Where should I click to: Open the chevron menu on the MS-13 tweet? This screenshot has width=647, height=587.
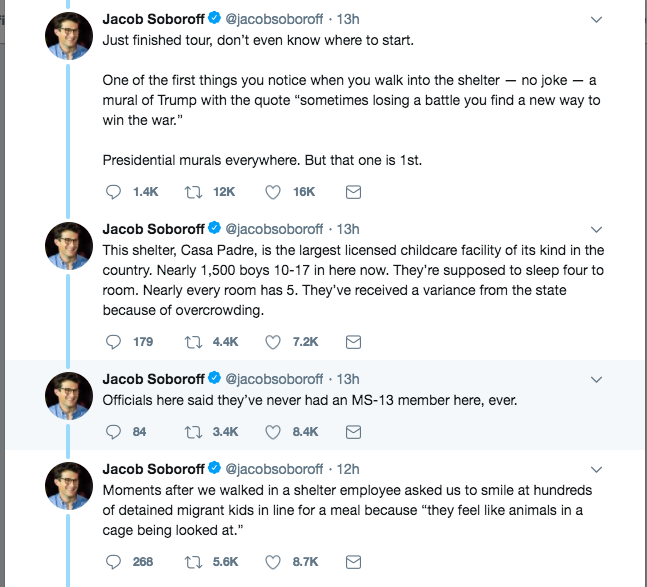[x=597, y=379]
